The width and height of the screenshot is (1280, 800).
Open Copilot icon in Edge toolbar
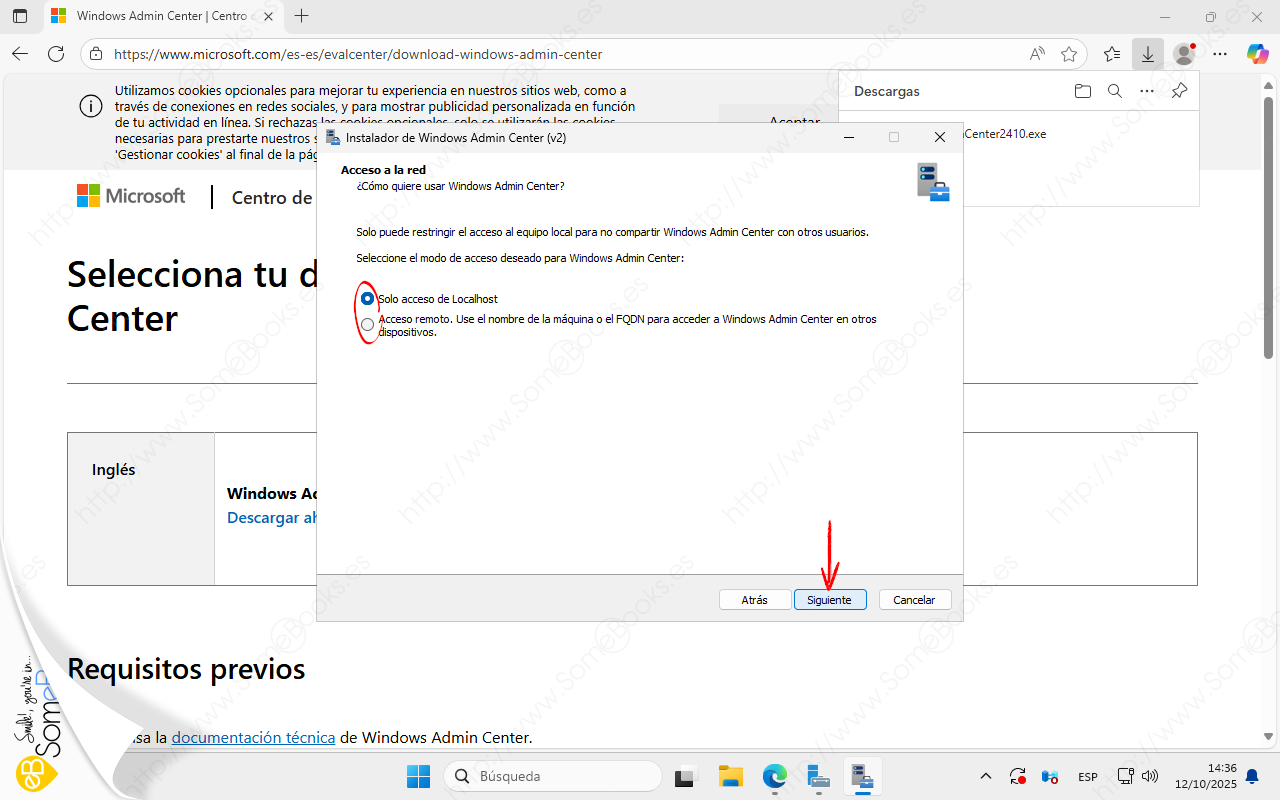point(1257,54)
